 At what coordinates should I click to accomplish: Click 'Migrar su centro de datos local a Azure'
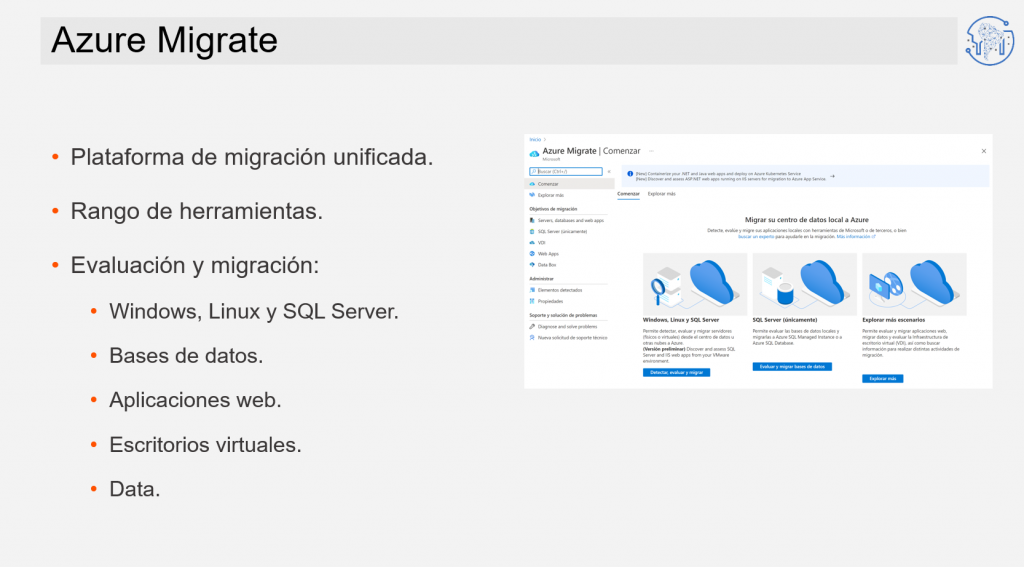(x=807, y=220)
